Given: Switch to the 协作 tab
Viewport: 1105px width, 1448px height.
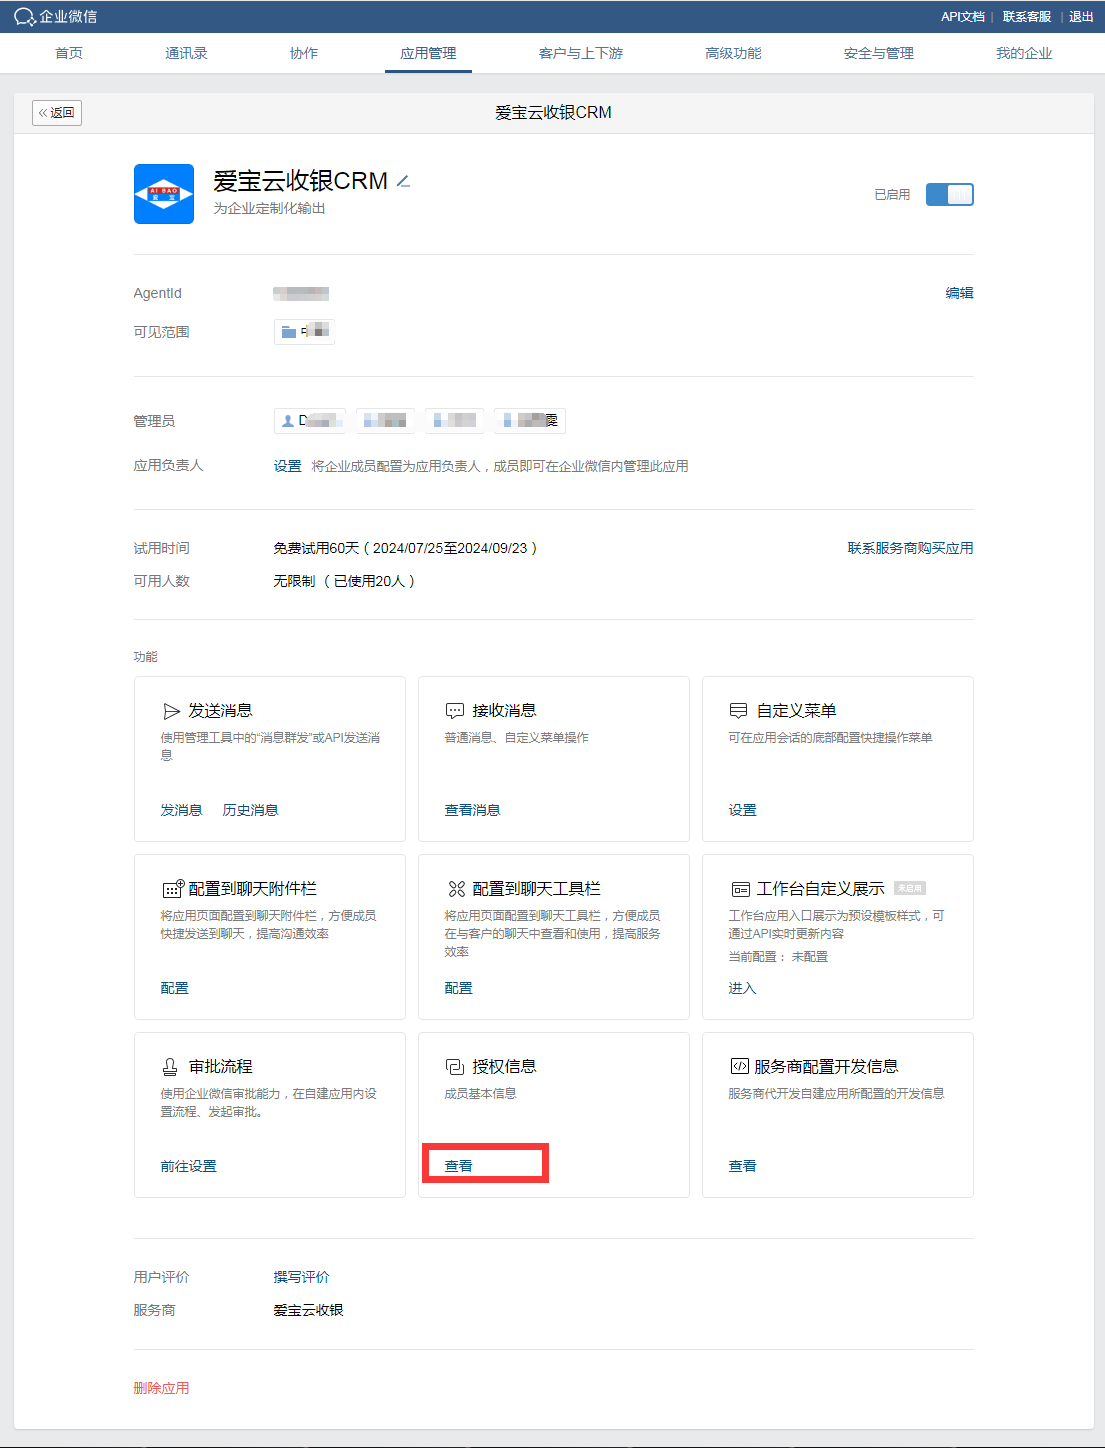Looking at the screenshot, I should click(304, 53).
